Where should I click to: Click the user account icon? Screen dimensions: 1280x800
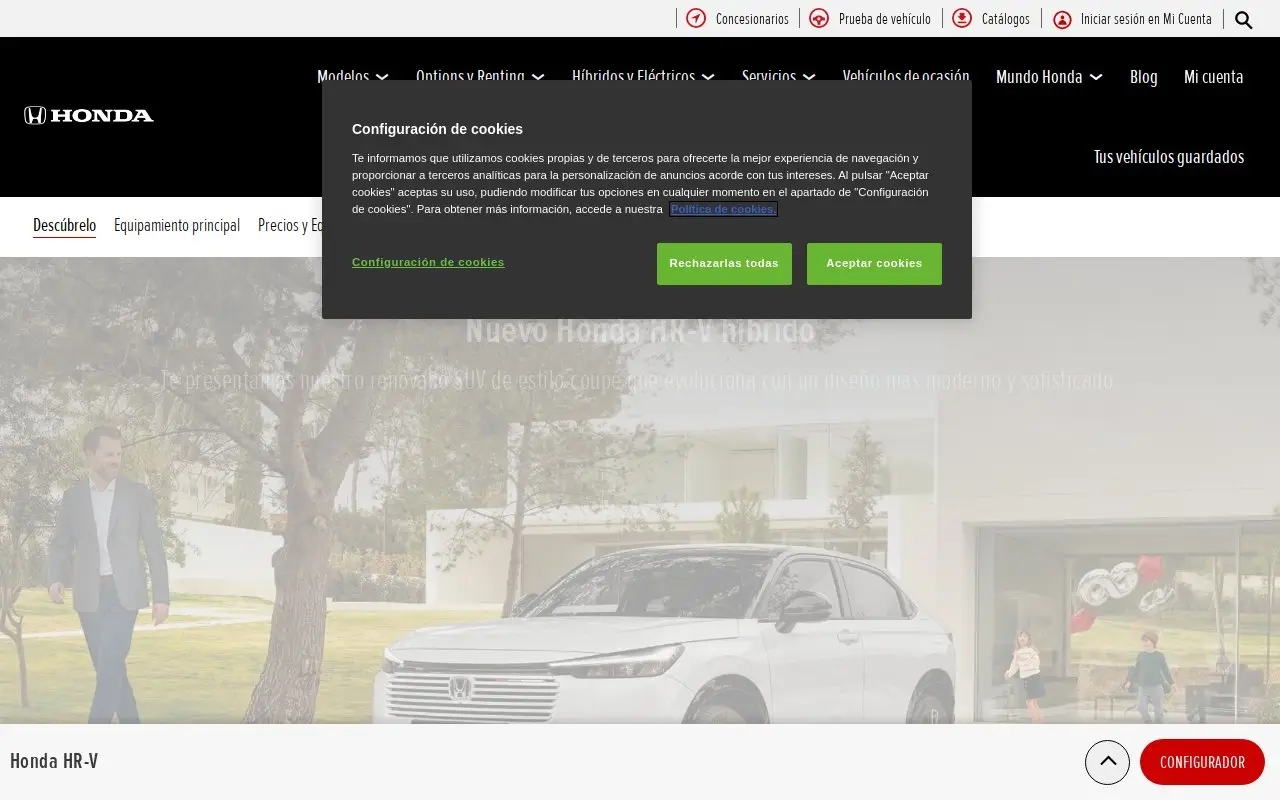pyautogui.click(x=1062, y=19)
